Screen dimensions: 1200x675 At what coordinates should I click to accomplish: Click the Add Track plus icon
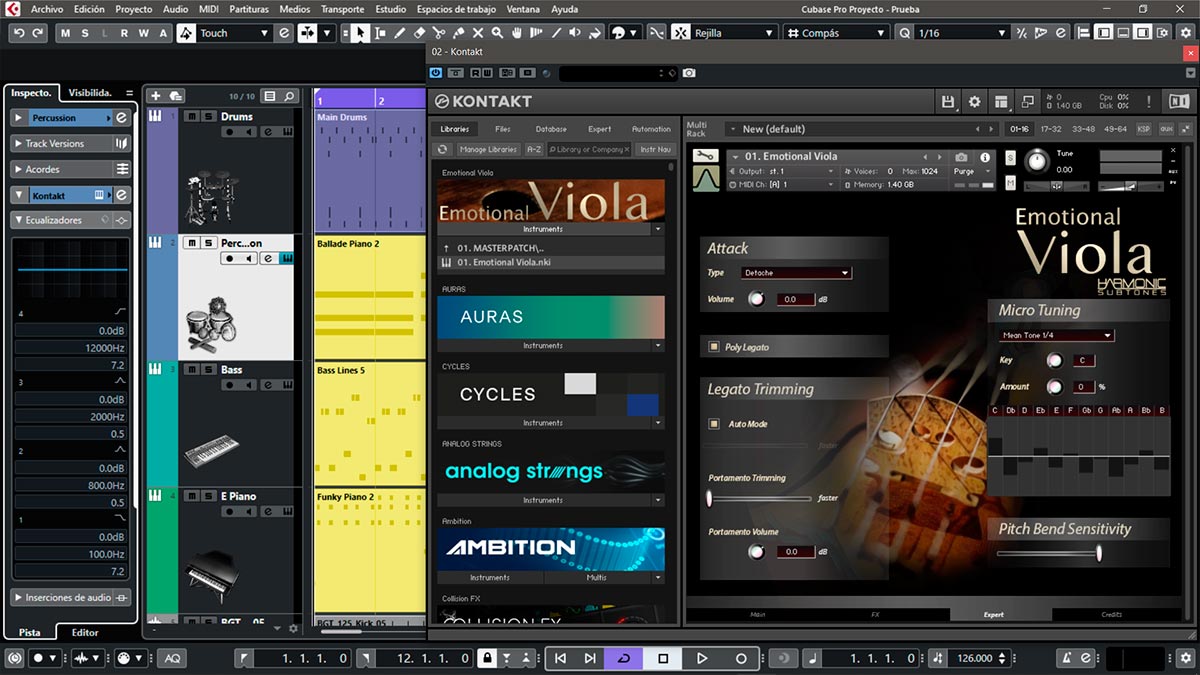155,96
